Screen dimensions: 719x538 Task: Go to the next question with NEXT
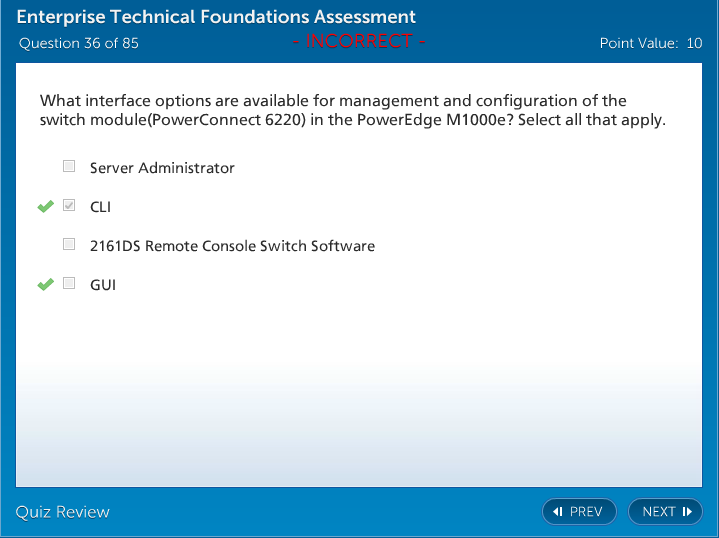665,512
